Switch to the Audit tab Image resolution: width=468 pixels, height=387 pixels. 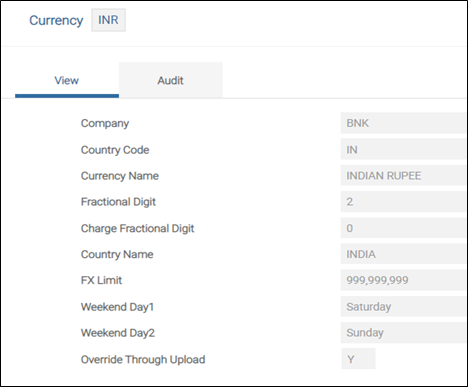pos(171,80)
